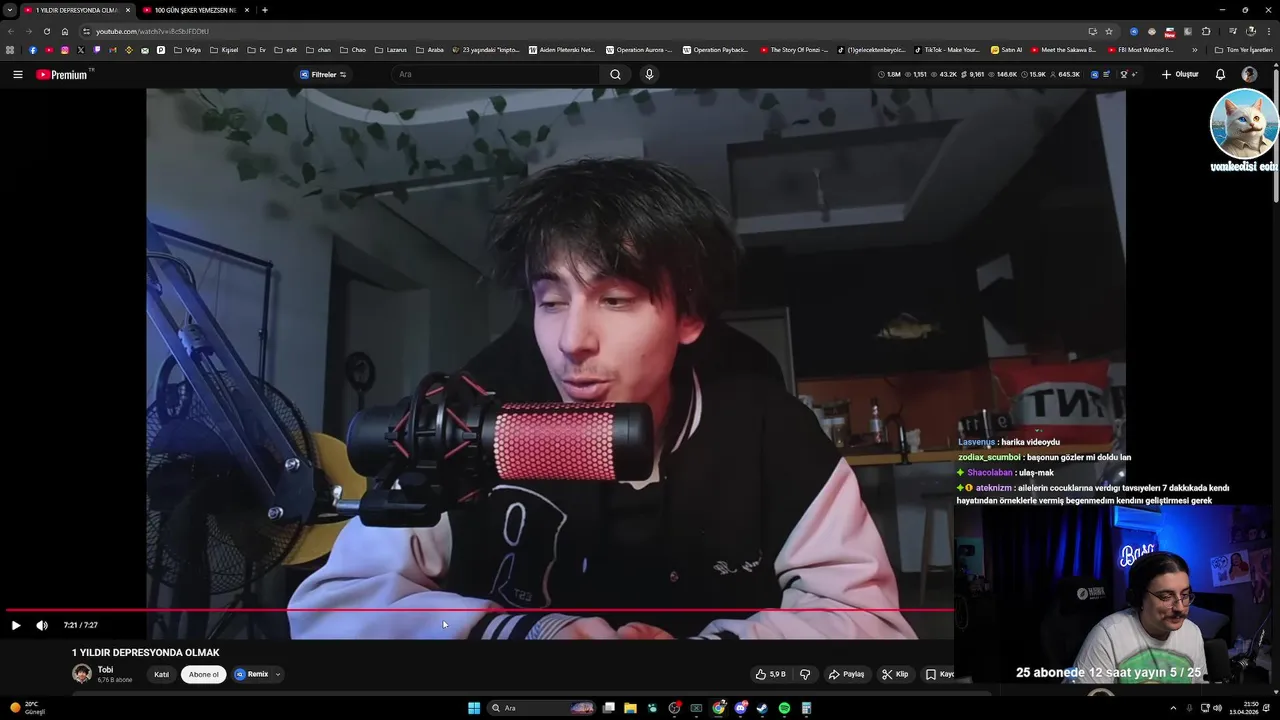Focus the Ara search field
This screenshot has height=720, width=1280.
(x=495, y=74)
